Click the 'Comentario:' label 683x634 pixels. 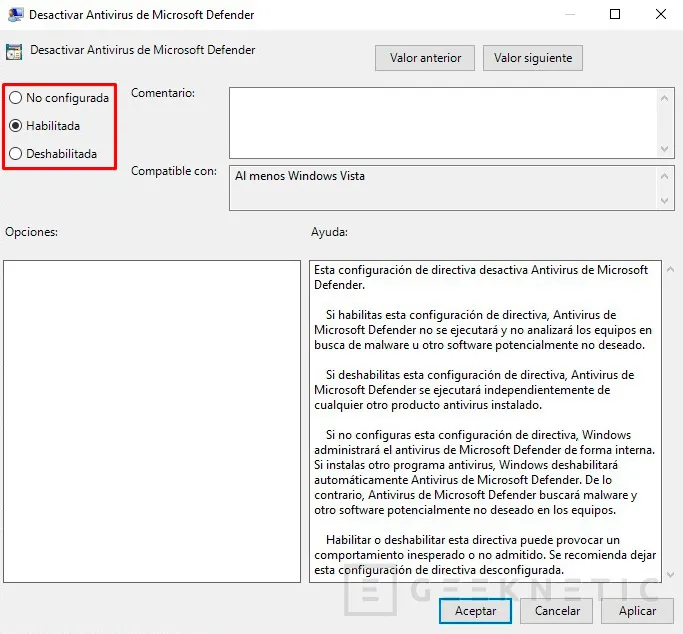(x=163, y=93)
